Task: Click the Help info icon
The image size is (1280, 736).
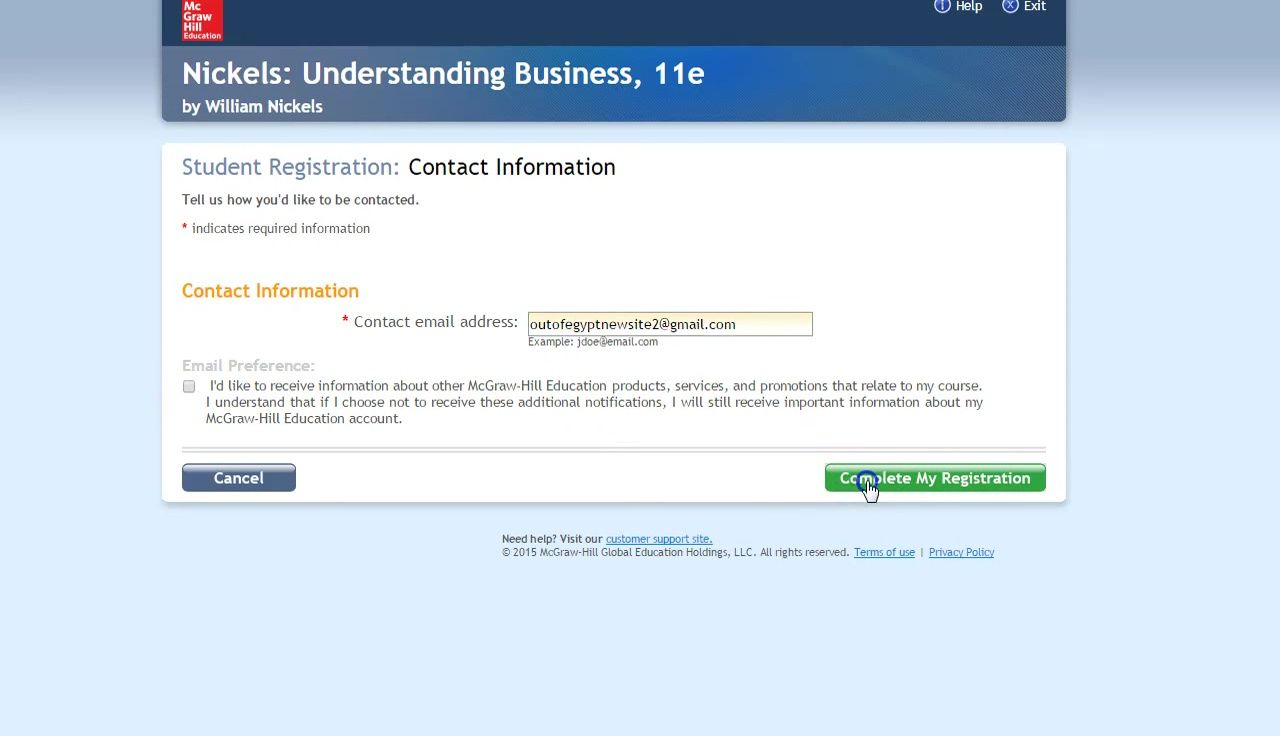Action: pyautogui.click(x=942, y=6)
